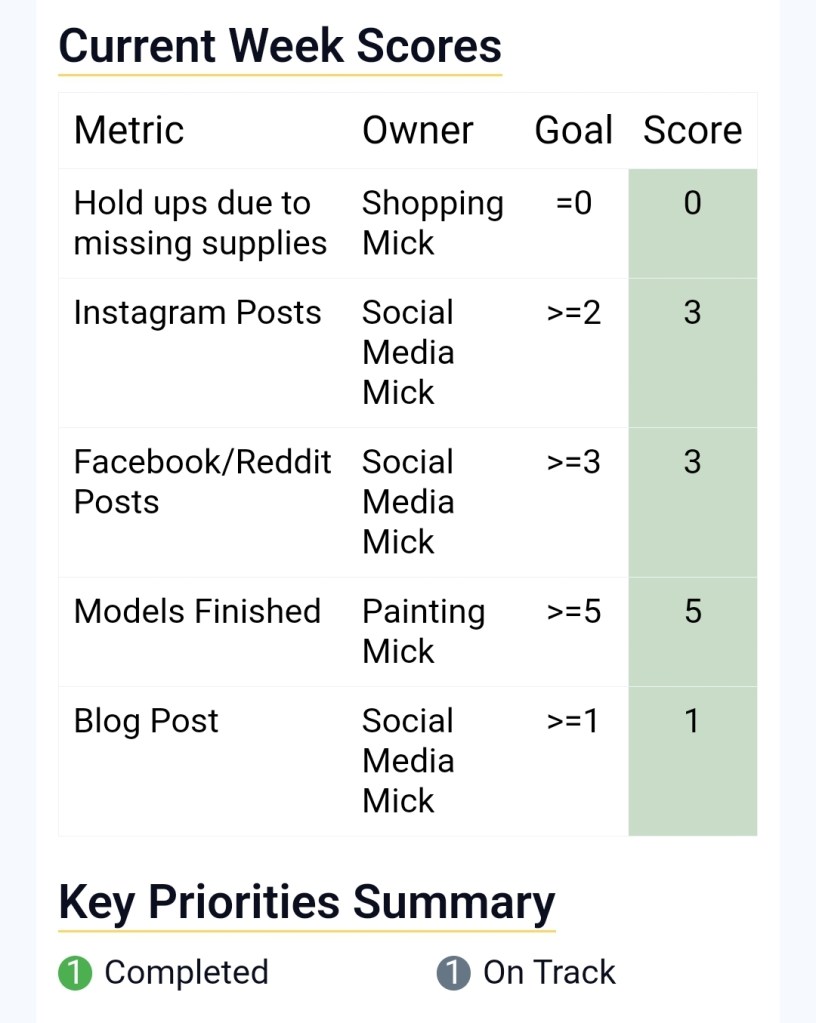Click the On Track status label
816x1023 pixels.
[x=549, y=972]
